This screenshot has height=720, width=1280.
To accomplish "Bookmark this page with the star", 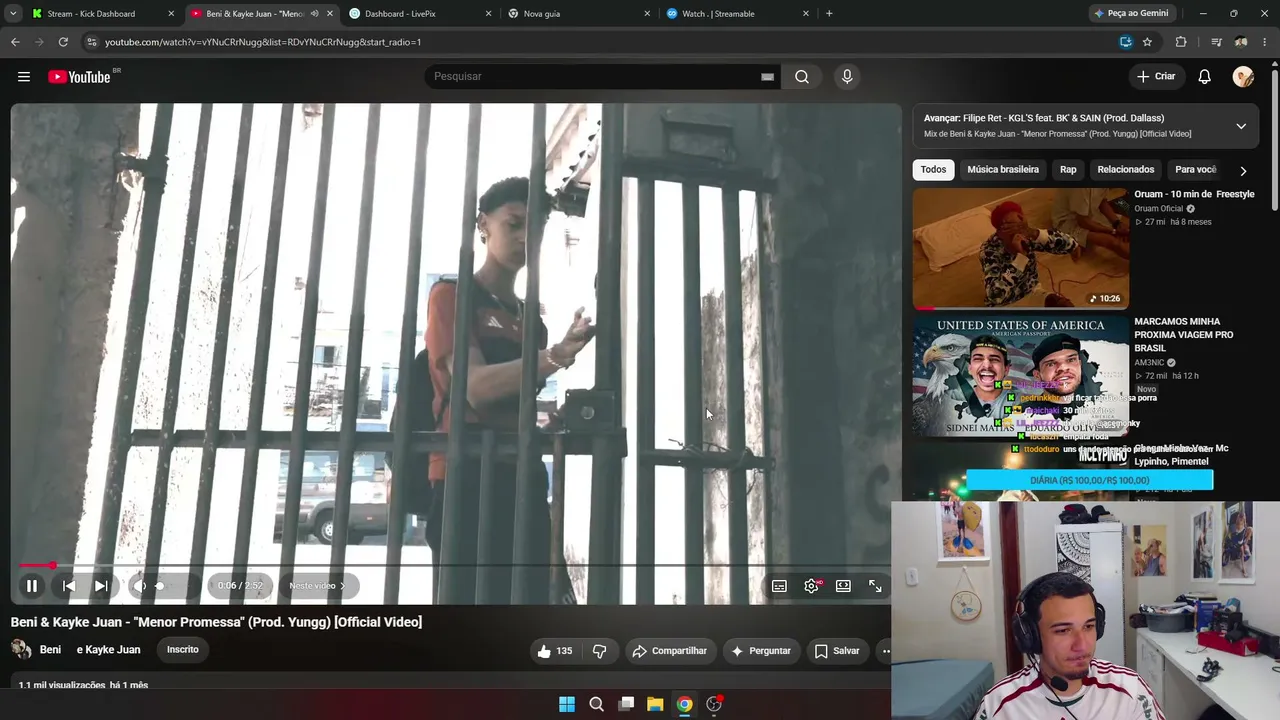I will pyautogui.click(x=1147, y=42).
